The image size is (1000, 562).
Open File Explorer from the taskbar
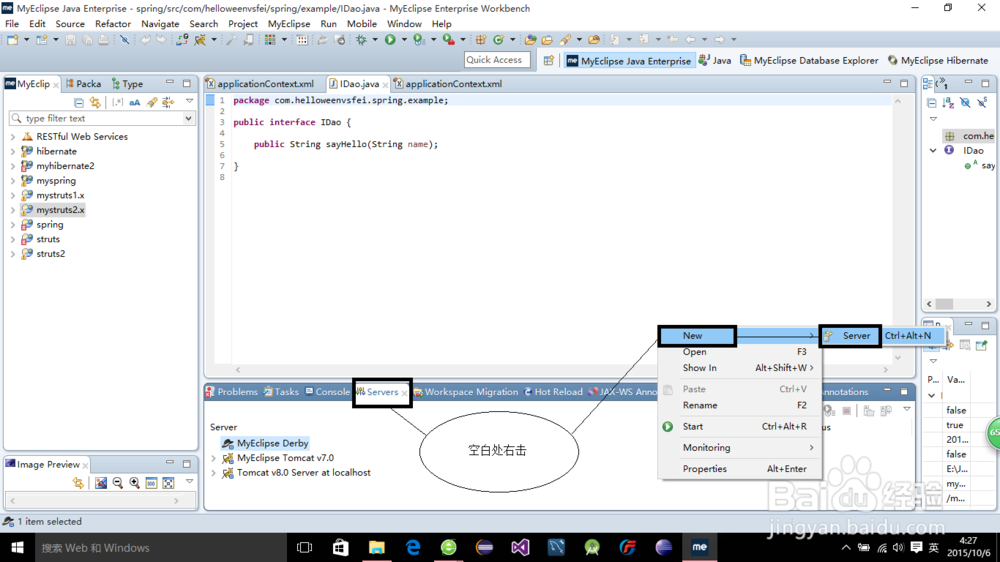point(377,547)
